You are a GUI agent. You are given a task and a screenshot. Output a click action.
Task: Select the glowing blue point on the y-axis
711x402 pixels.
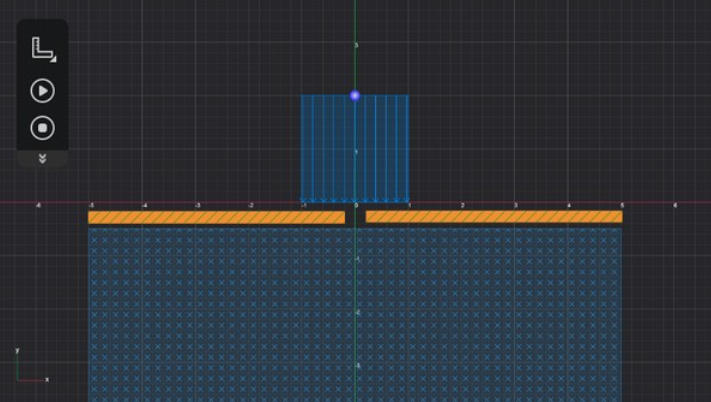click(x=355, y=96)
